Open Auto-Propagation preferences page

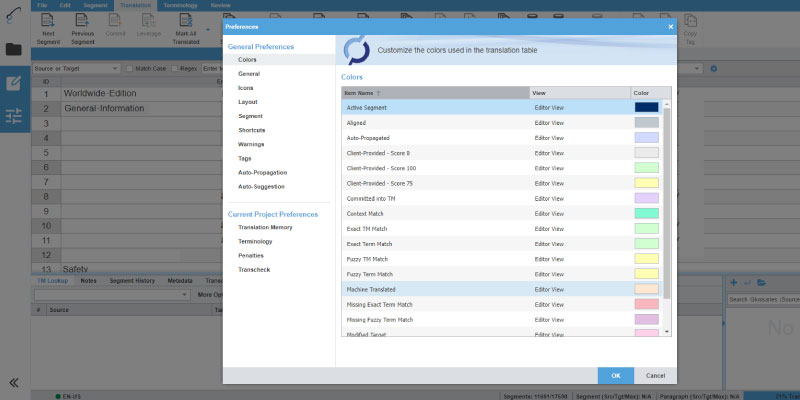[x=262, y=172]
